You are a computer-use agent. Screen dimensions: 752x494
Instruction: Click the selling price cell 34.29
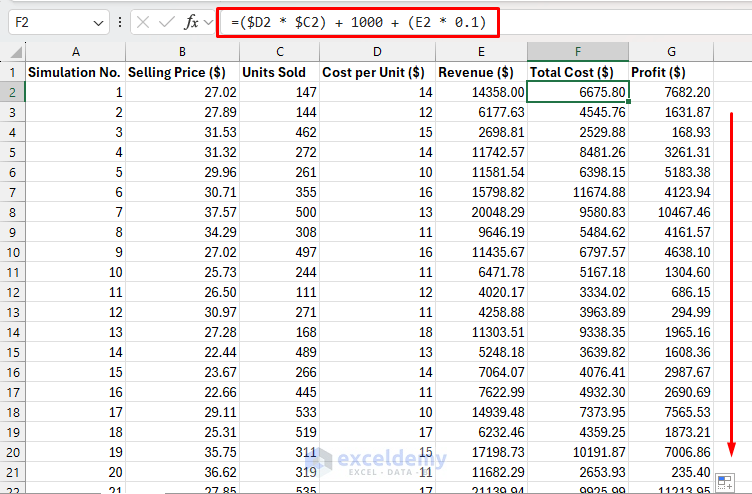click(x=182, y=232)
